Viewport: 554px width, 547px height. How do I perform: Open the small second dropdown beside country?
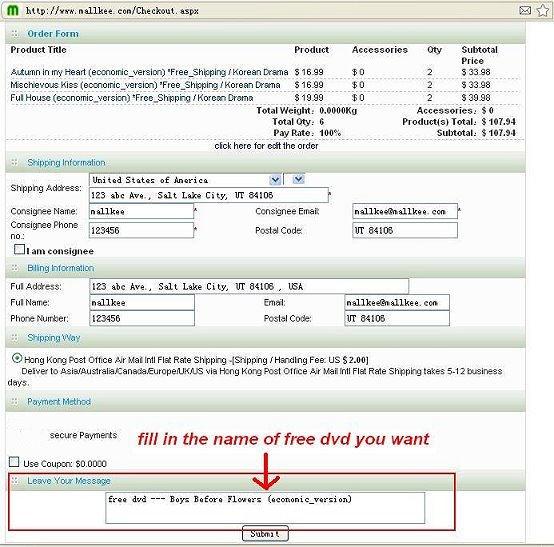294,180
